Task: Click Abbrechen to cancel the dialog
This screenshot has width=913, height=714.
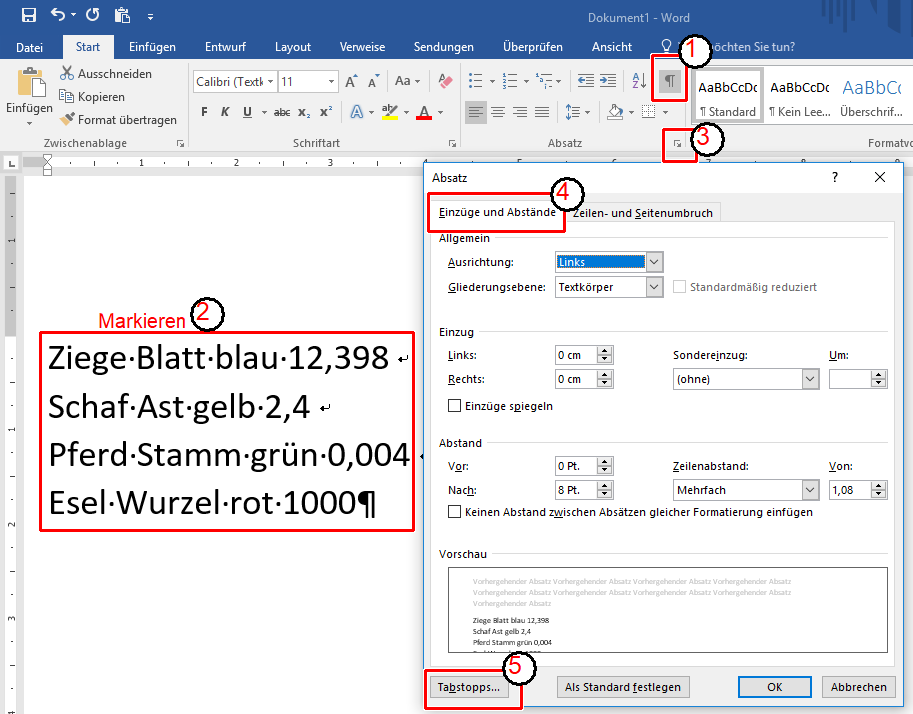Action: (x=859, y=687)
